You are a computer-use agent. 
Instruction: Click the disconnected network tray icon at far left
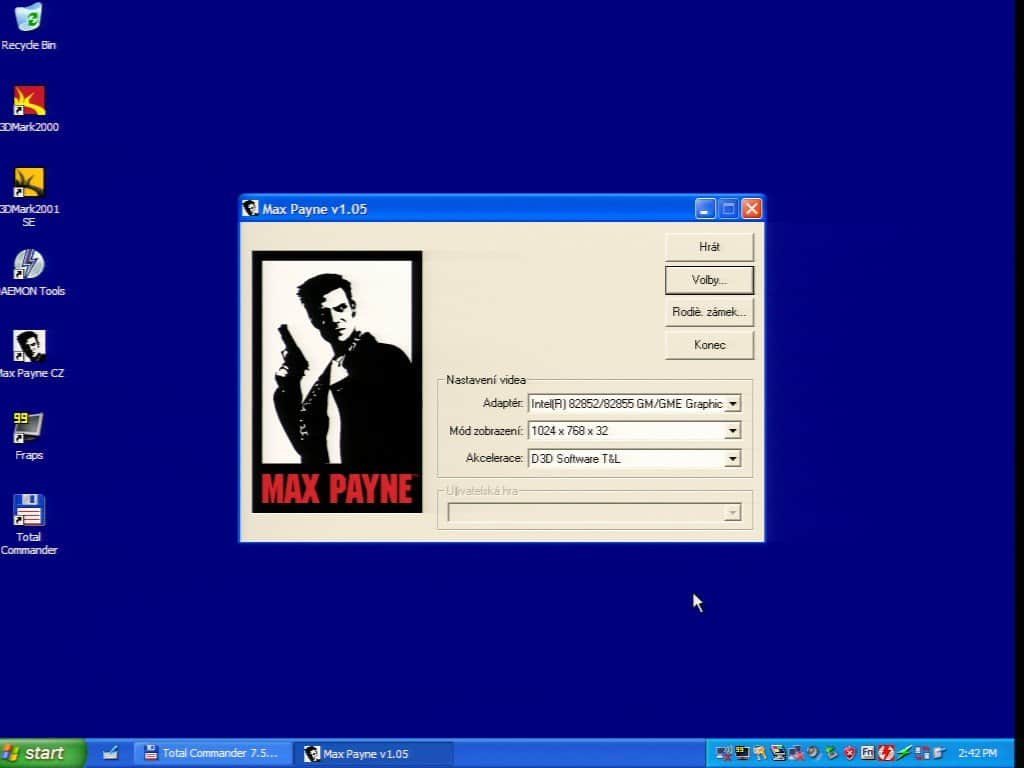[x=724, y=753]
